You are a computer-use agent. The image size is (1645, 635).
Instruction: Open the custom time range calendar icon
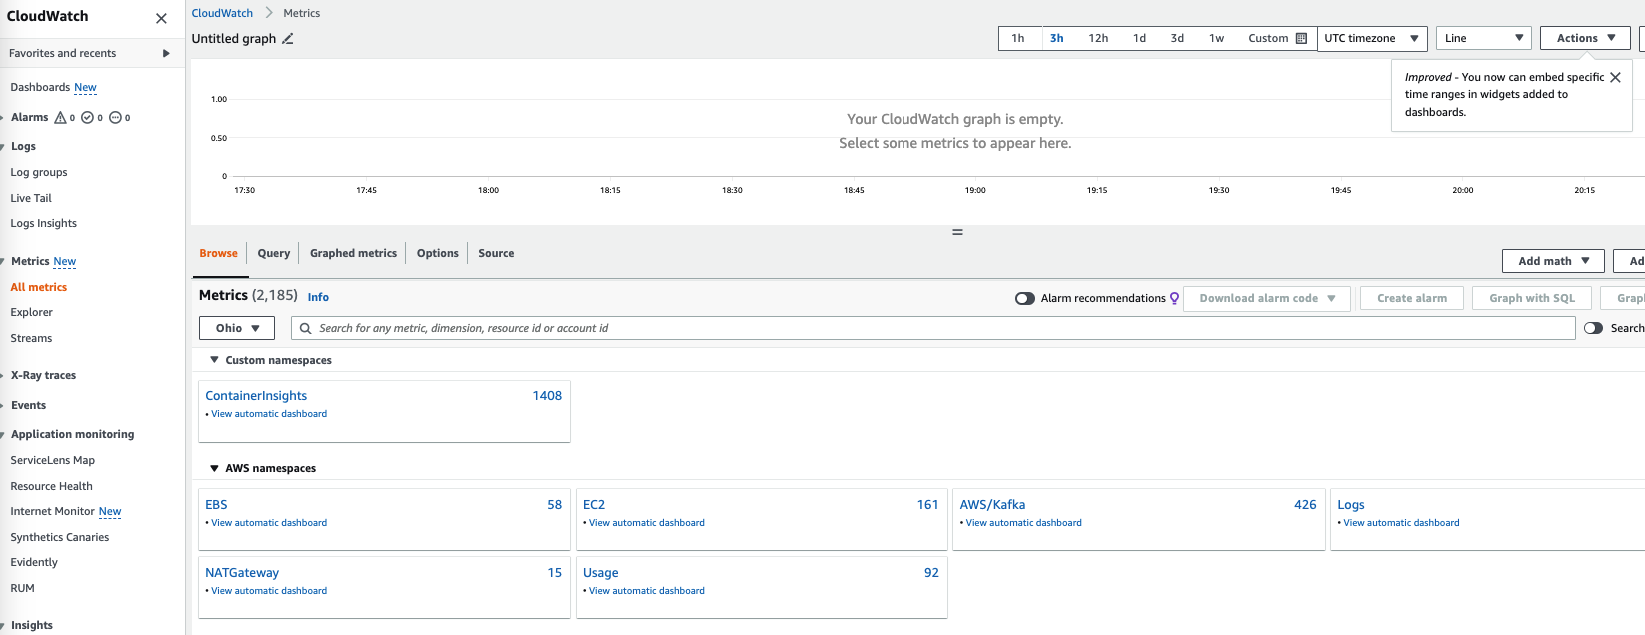click(x=1301, y=38)
